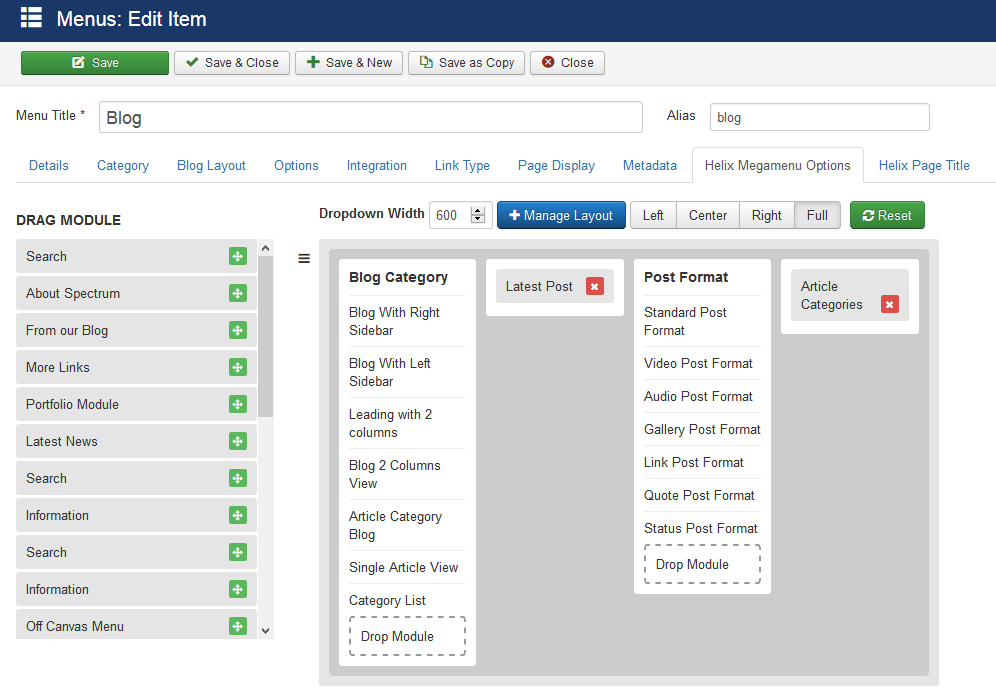Image resolution: width=996 pixels, height=688 pixels.
Task: Reset the megamenu layout
Action: pyautogui.click(x=887, y=216)
